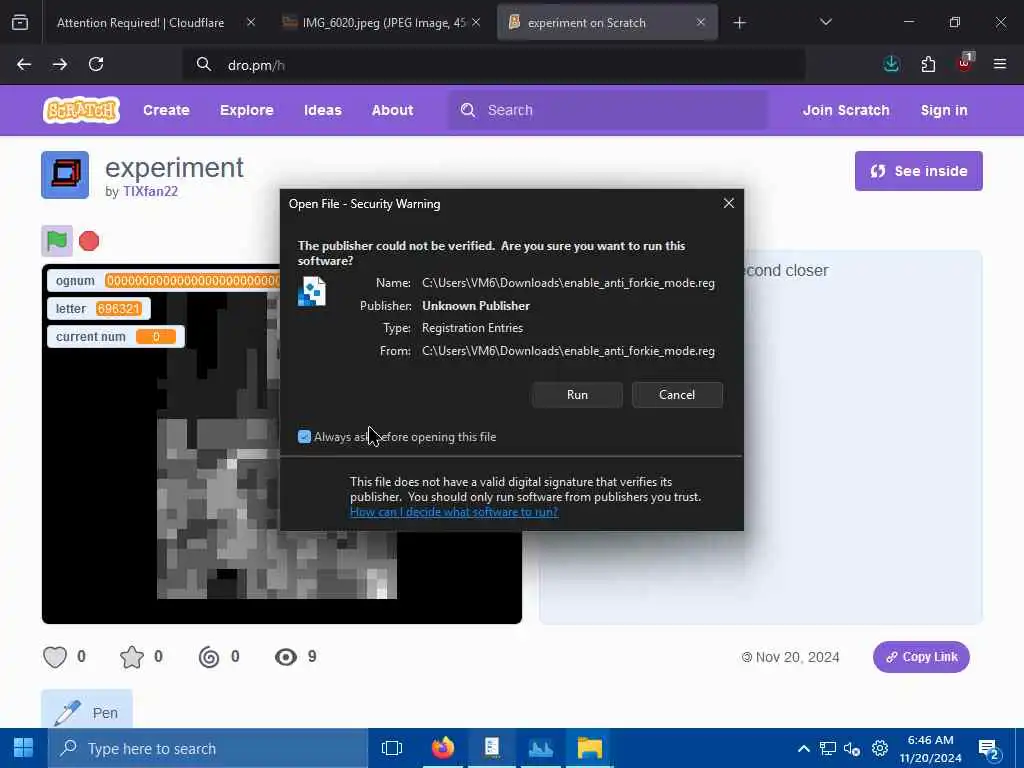The width and height of the screenshot is (1024, 768).
Task: Click the remix spiral icon
Action: tap(209, 657)
